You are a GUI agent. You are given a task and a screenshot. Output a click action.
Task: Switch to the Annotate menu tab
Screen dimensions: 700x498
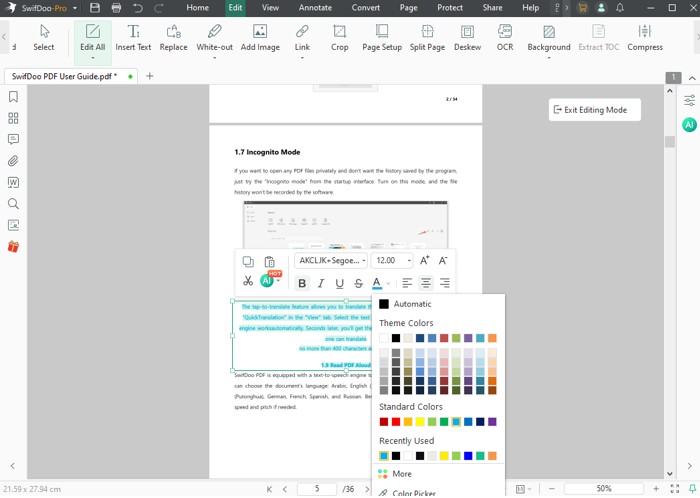tap(315, 8)
